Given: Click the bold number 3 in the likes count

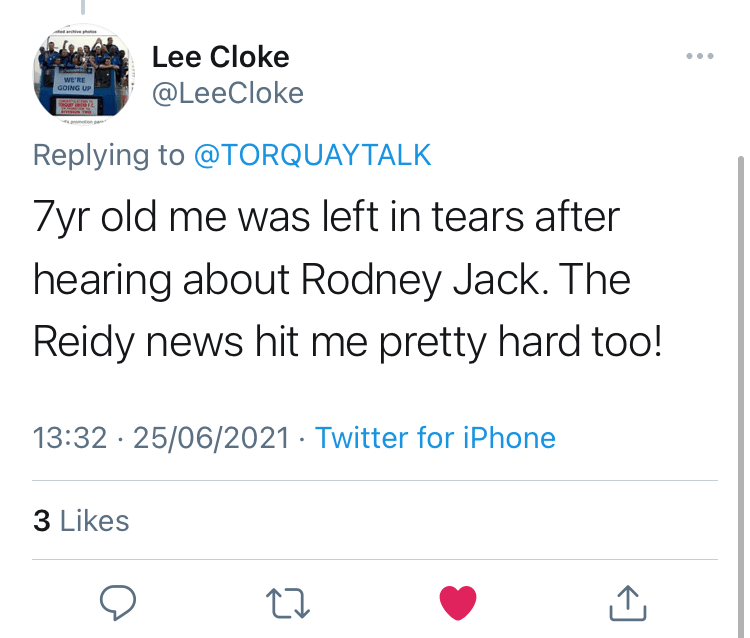Looking at the screenshot, I should [x=41, y=521].
